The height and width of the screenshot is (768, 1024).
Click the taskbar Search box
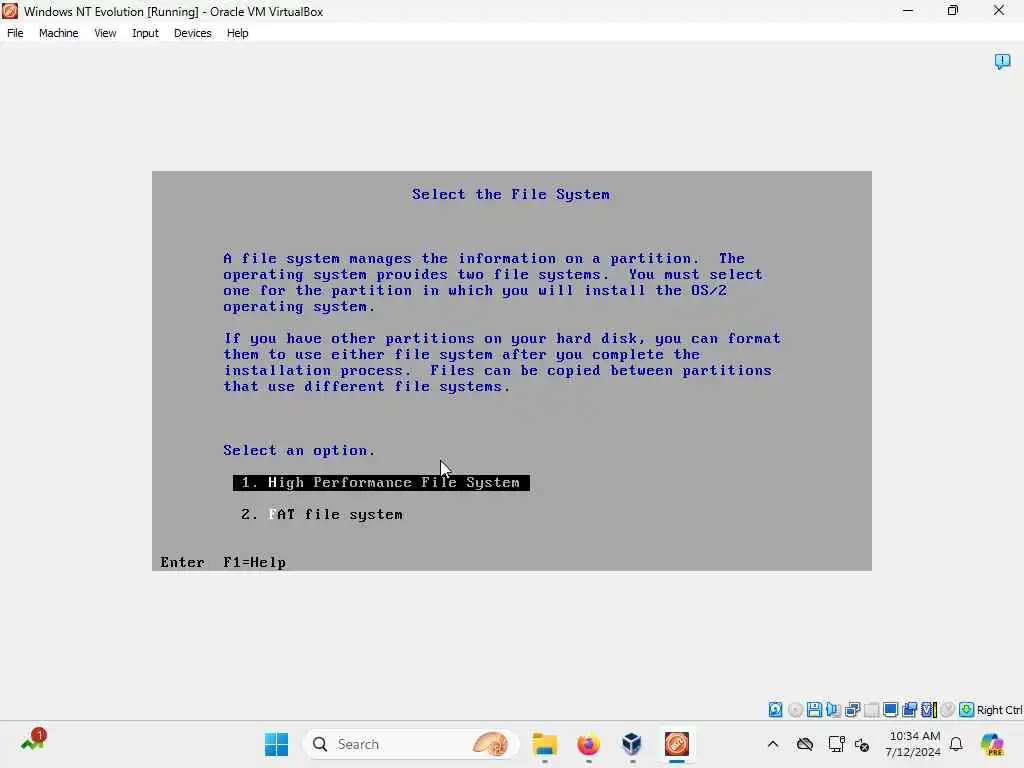coord(411,744)
